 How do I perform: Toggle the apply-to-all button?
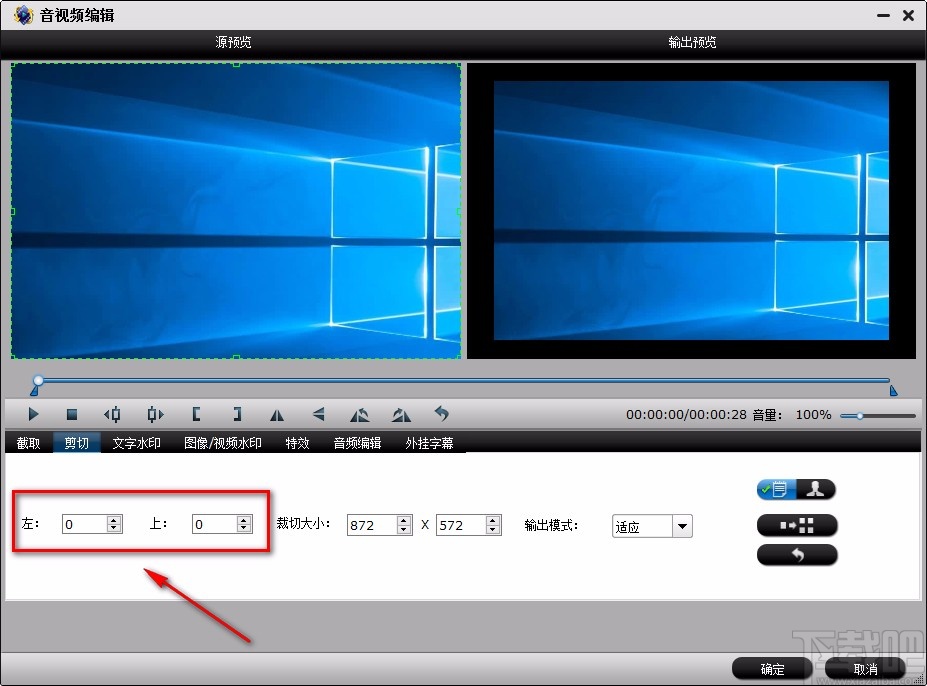click(x=797, y=524)
